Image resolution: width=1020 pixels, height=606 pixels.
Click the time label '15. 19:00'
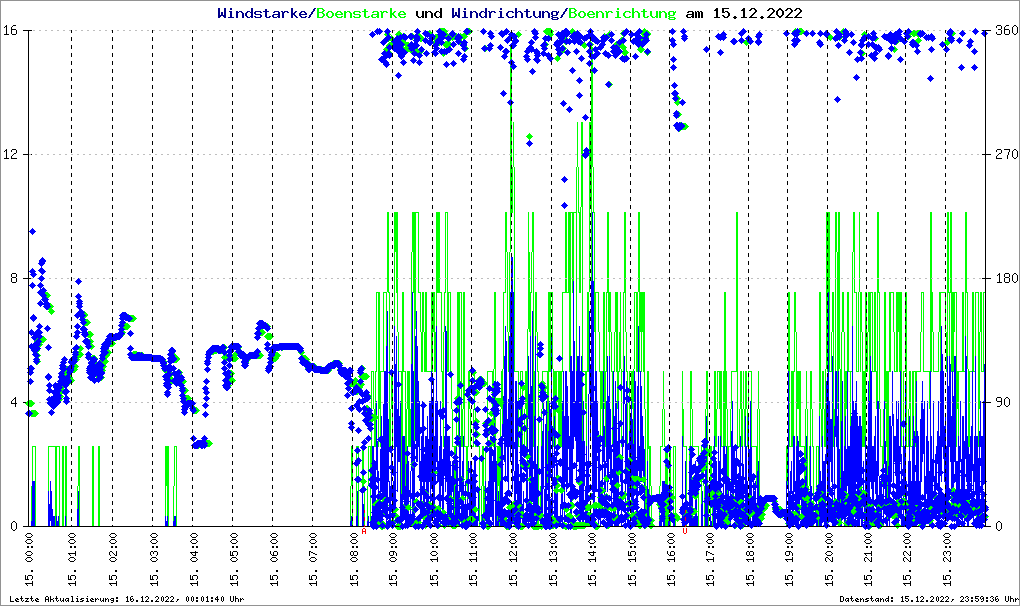(x=788, y=559)
